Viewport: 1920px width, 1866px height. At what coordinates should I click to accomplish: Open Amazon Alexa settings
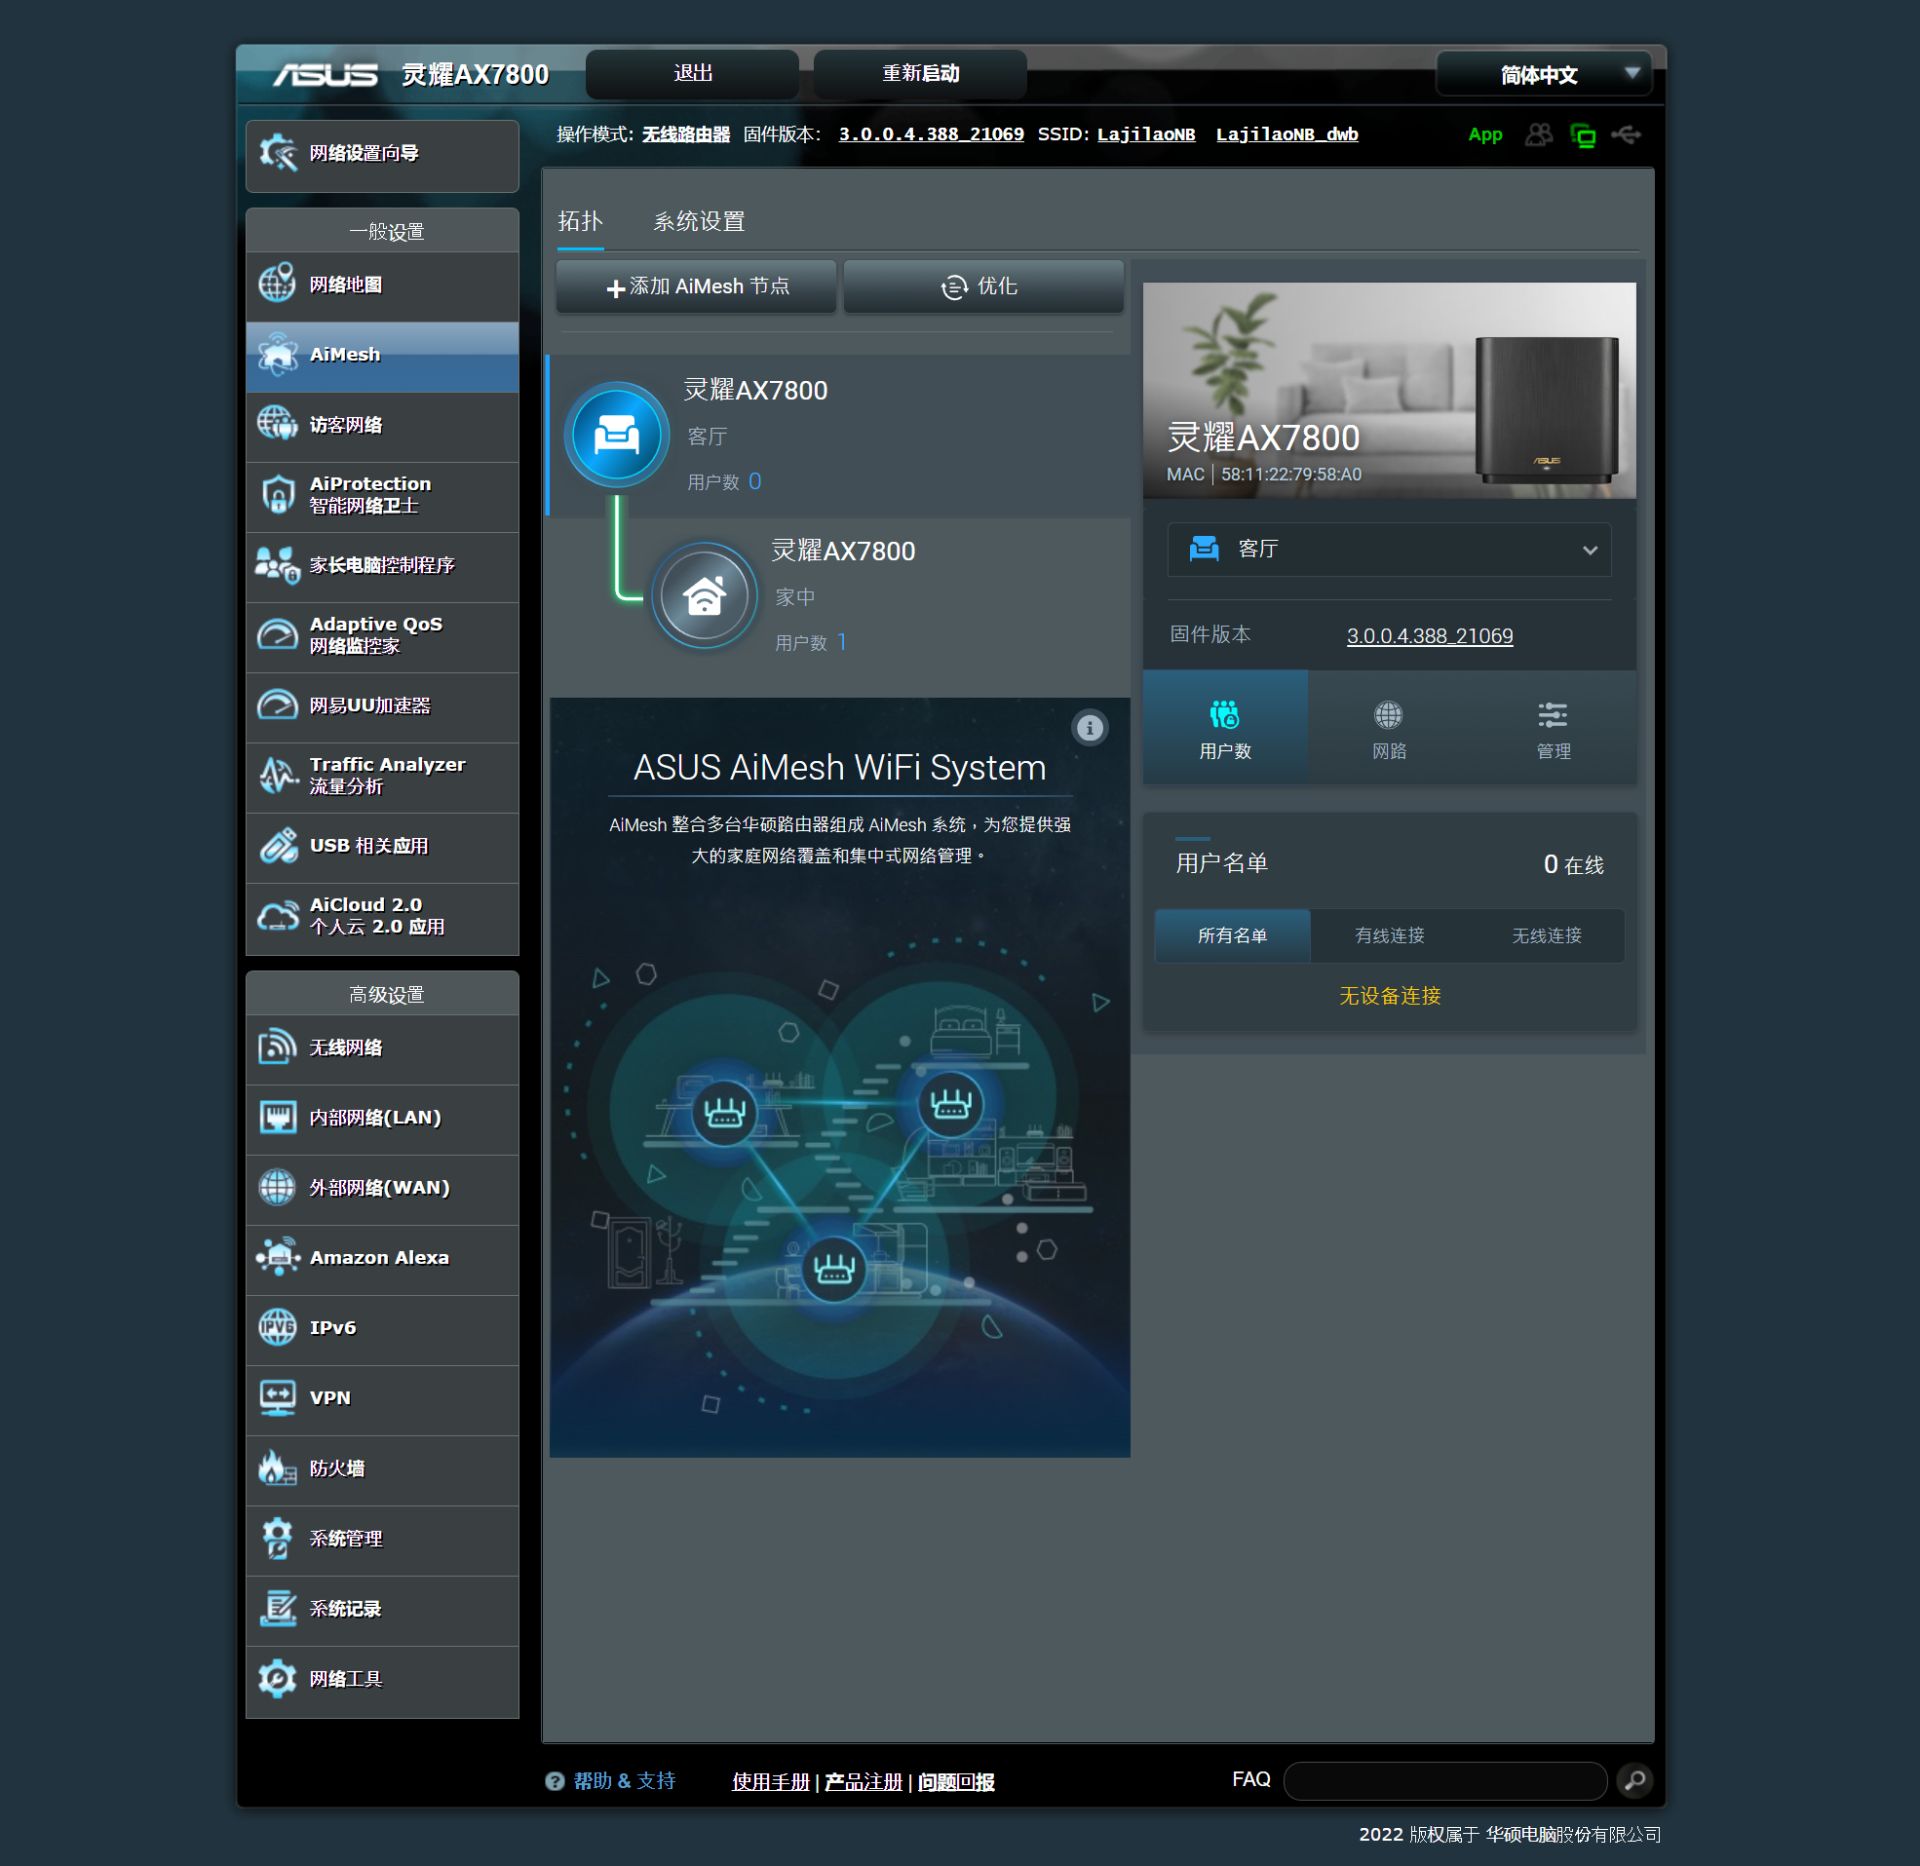pos(382,1258)
